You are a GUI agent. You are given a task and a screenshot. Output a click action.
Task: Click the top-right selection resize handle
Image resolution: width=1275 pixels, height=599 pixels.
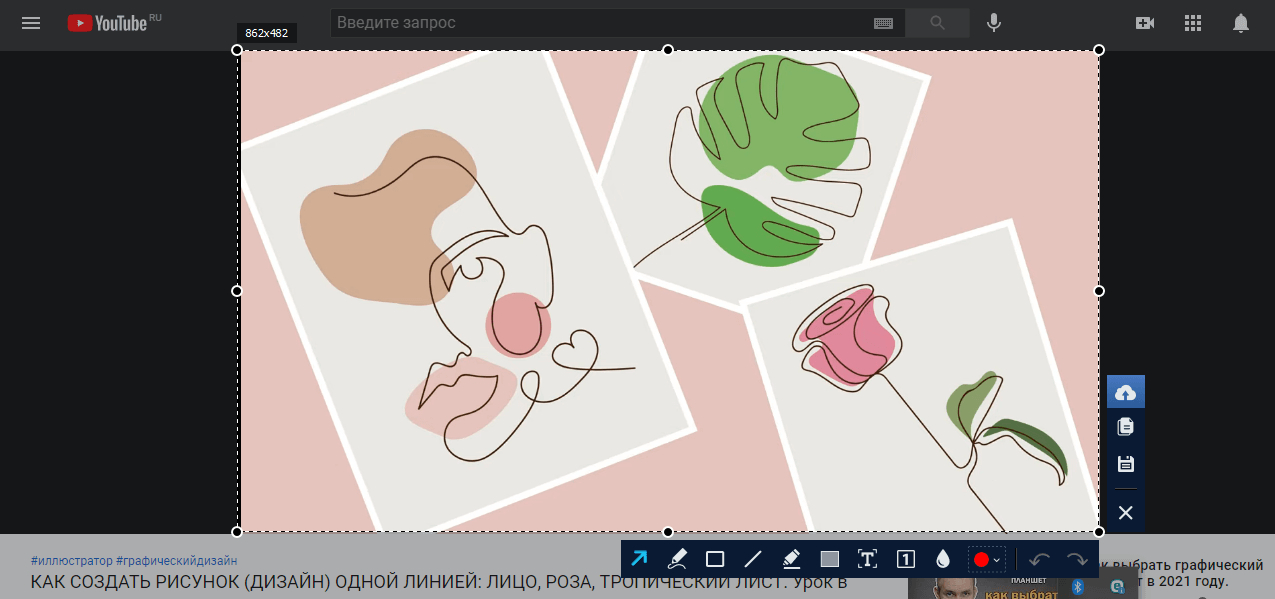point(1099,50)
